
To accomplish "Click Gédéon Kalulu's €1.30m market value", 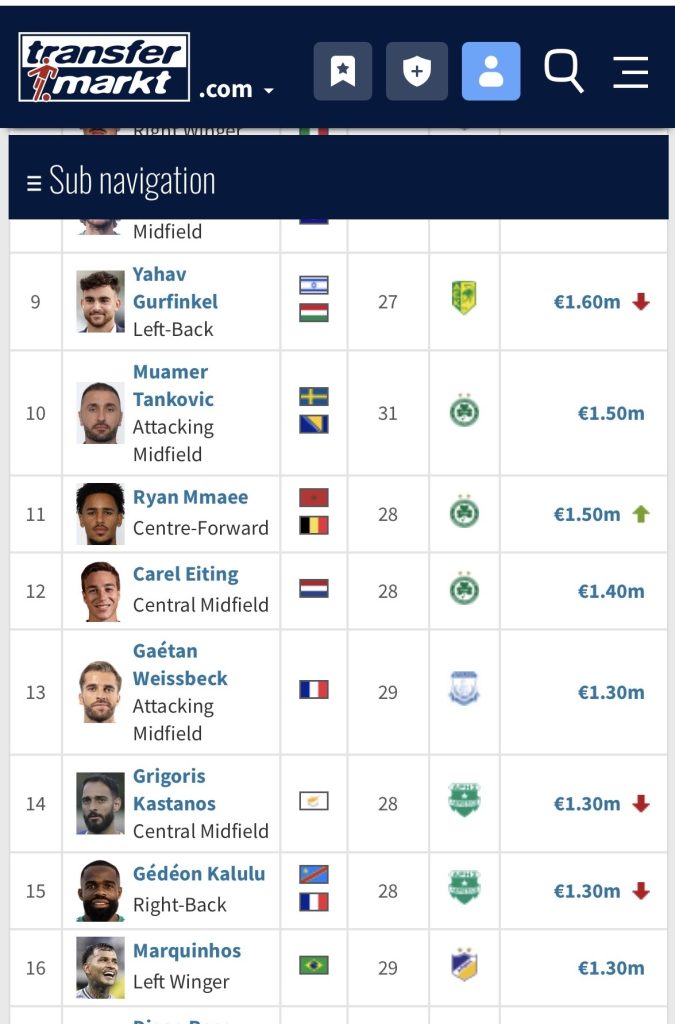I will click(x=587, y=891).
